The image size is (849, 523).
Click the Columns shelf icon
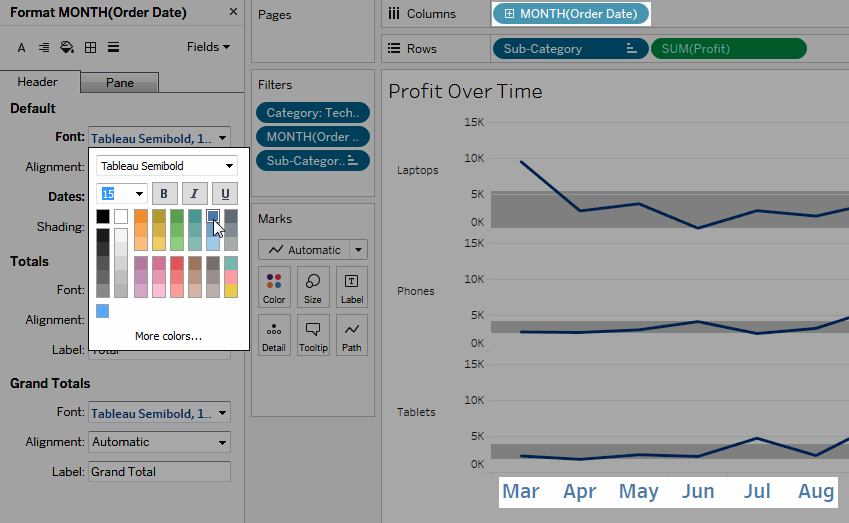point(394,14)
